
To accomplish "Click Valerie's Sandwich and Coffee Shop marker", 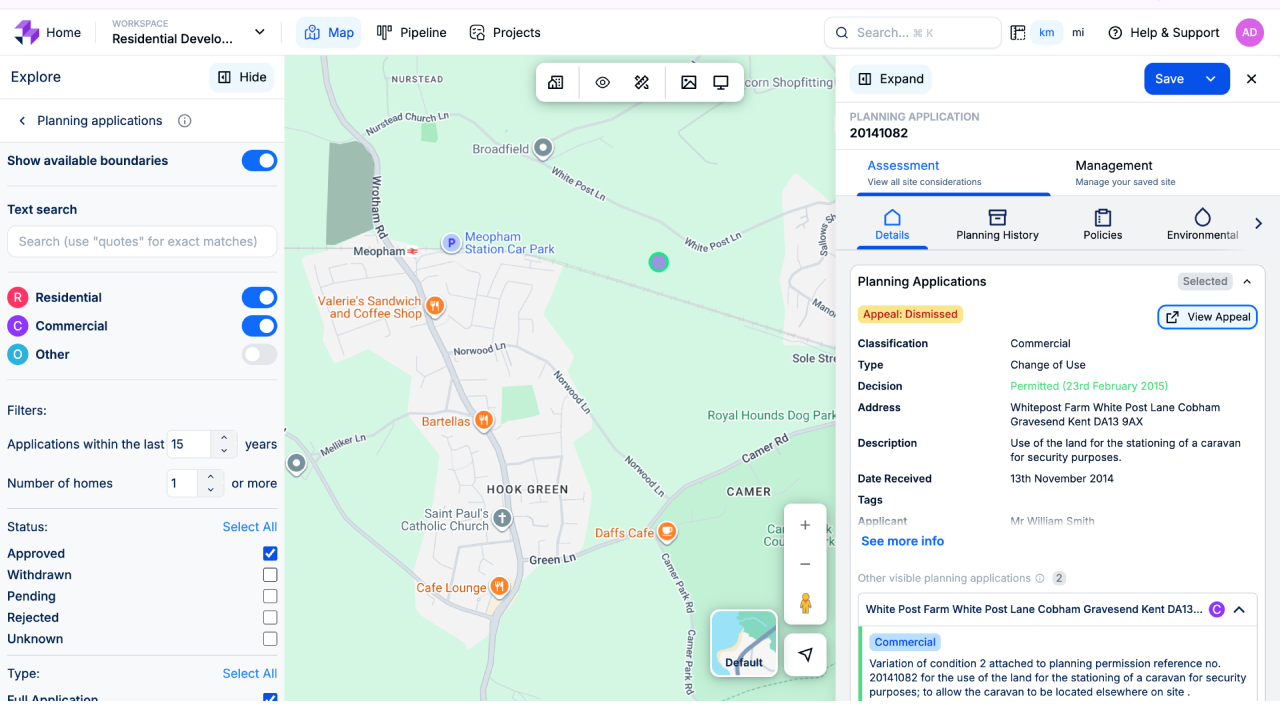I will pyautogui.click(x=435, y=306).
